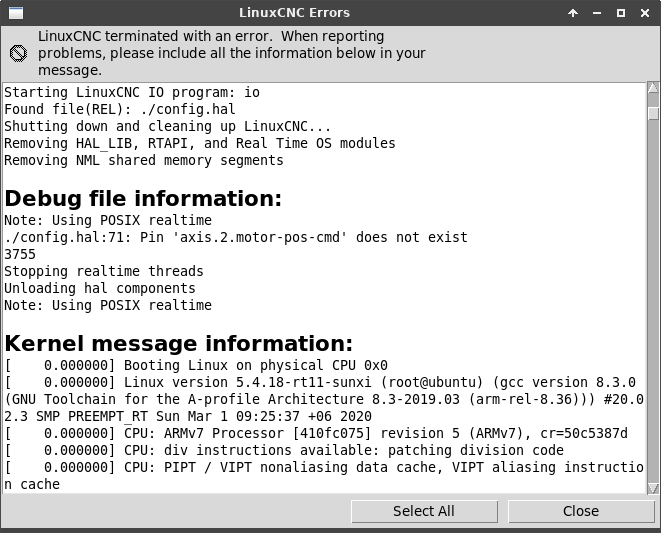Click 'Linux version 5.4.18-rt11-sunxi' line
Image resolution: width=661 pixels, height=533 pixels.
click(x=320, y=382)
